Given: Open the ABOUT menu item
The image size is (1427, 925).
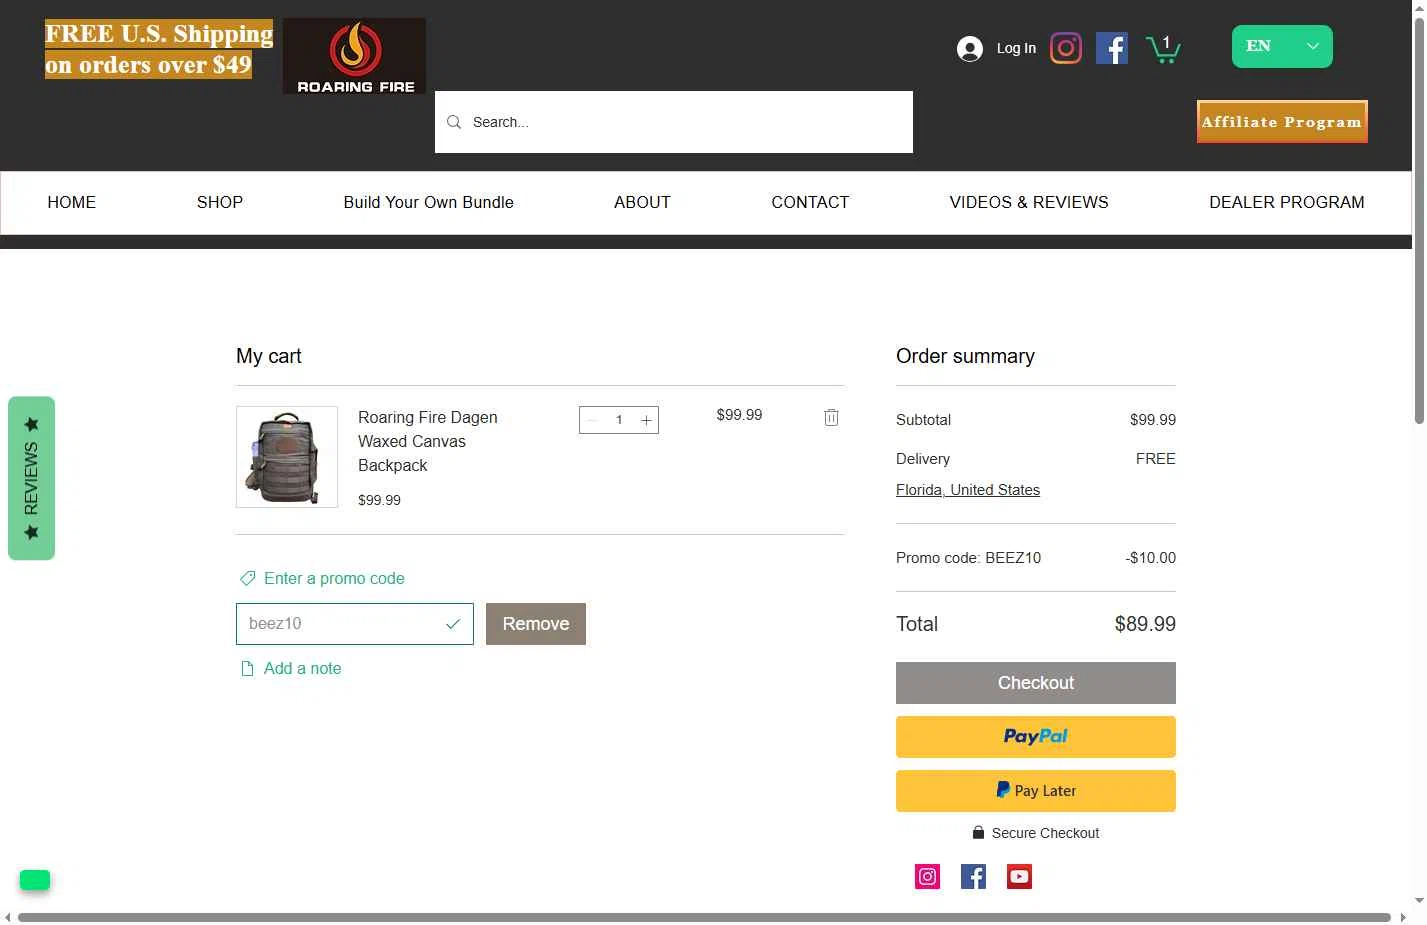Looking at the screenshot, I should 642,202.
